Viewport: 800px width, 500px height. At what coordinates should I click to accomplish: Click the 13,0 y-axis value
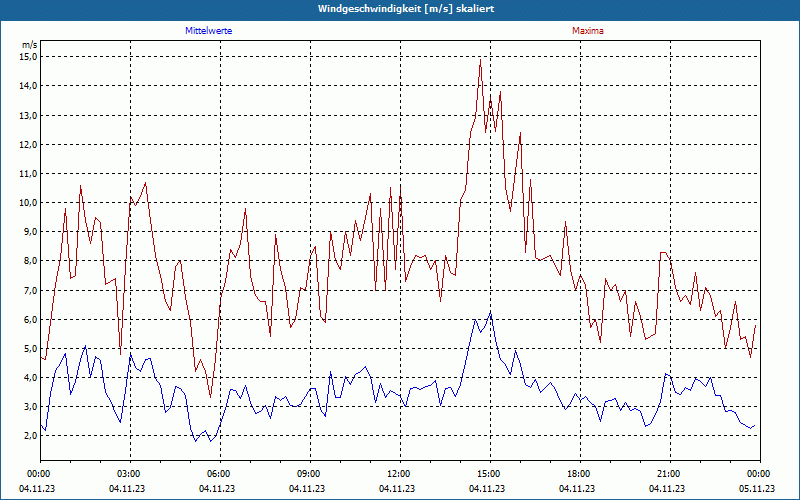click(29, 115)
